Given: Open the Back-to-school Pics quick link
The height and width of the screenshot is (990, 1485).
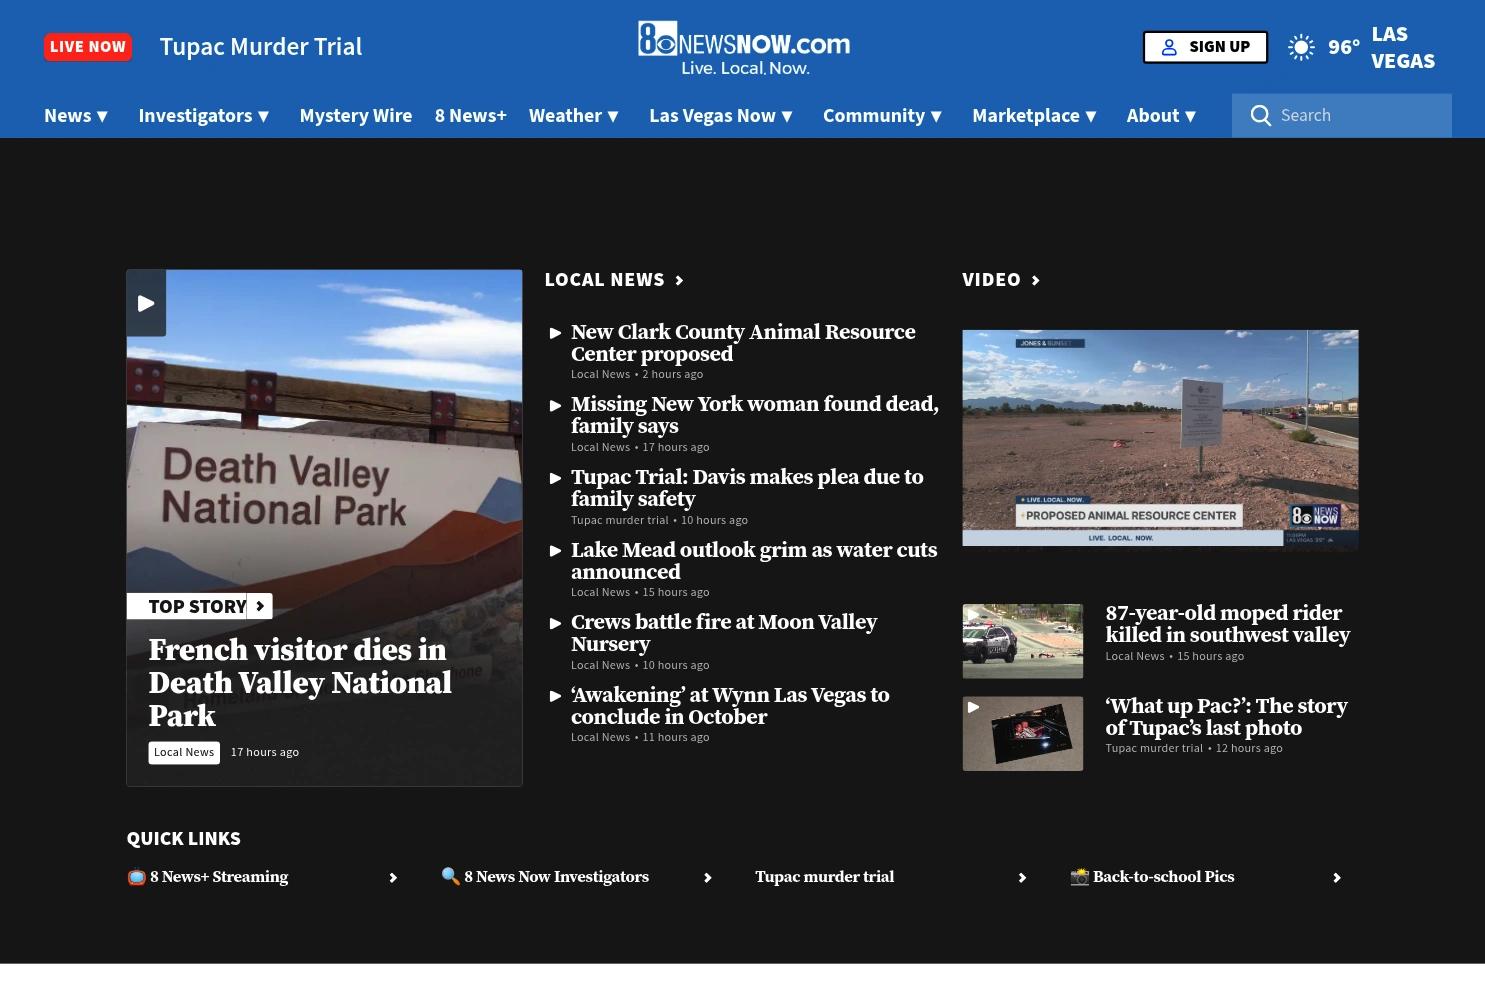Looking at the screenshot, I should click(1164, 877).
